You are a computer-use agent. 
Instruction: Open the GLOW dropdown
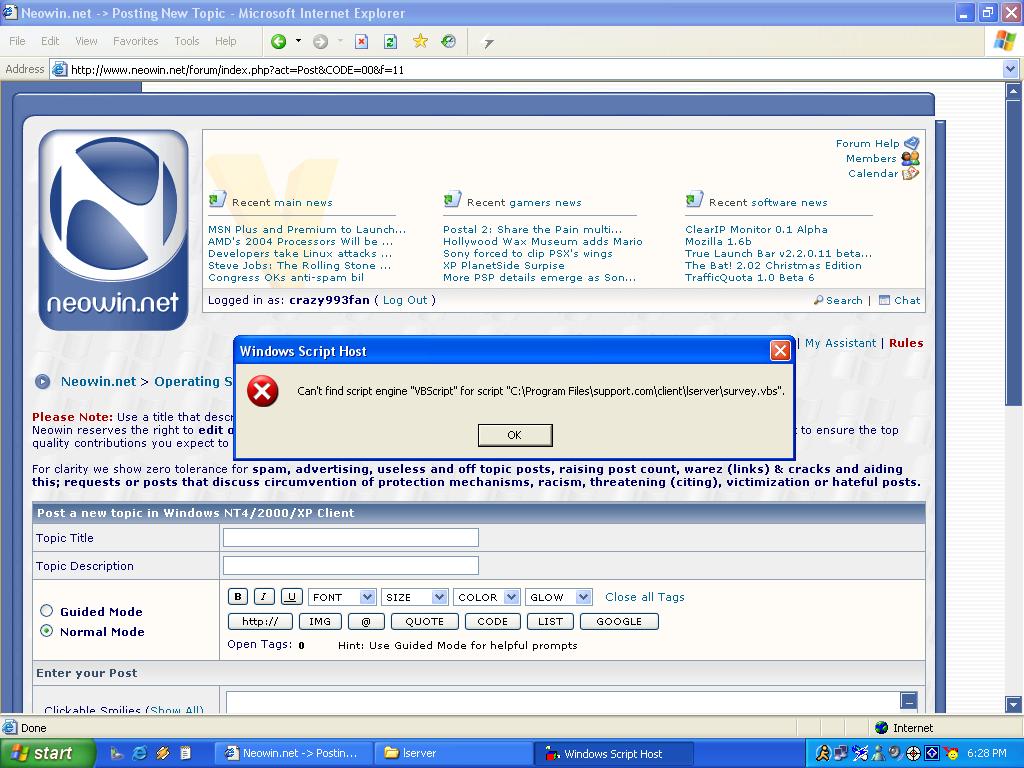[559, 597]
